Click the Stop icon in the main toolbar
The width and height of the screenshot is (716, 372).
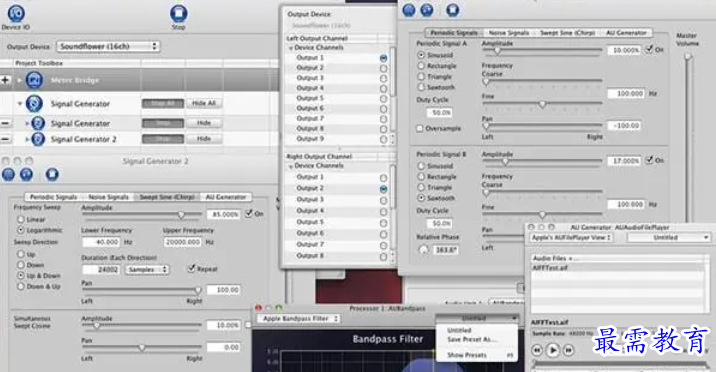[179, 14]
